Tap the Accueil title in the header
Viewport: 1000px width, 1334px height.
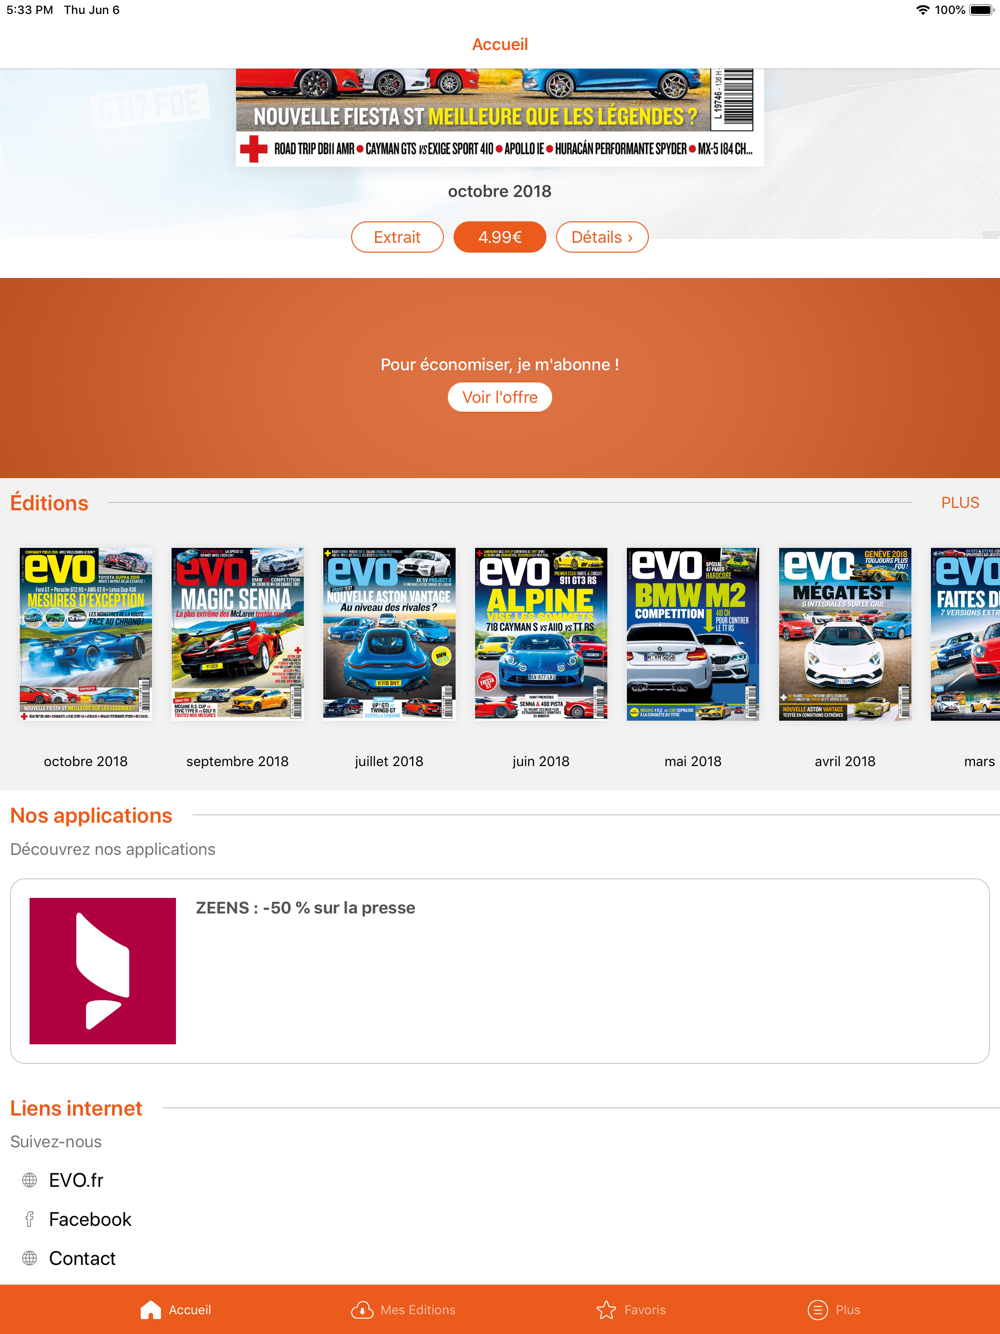500,44
